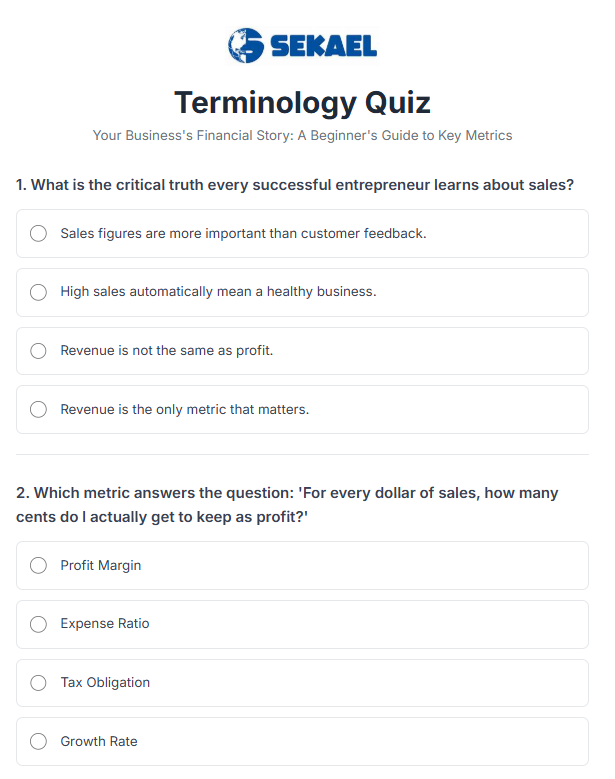Select radio circle for 'High sales automatically mean'

pyautogui.click(x=39, y=292)
